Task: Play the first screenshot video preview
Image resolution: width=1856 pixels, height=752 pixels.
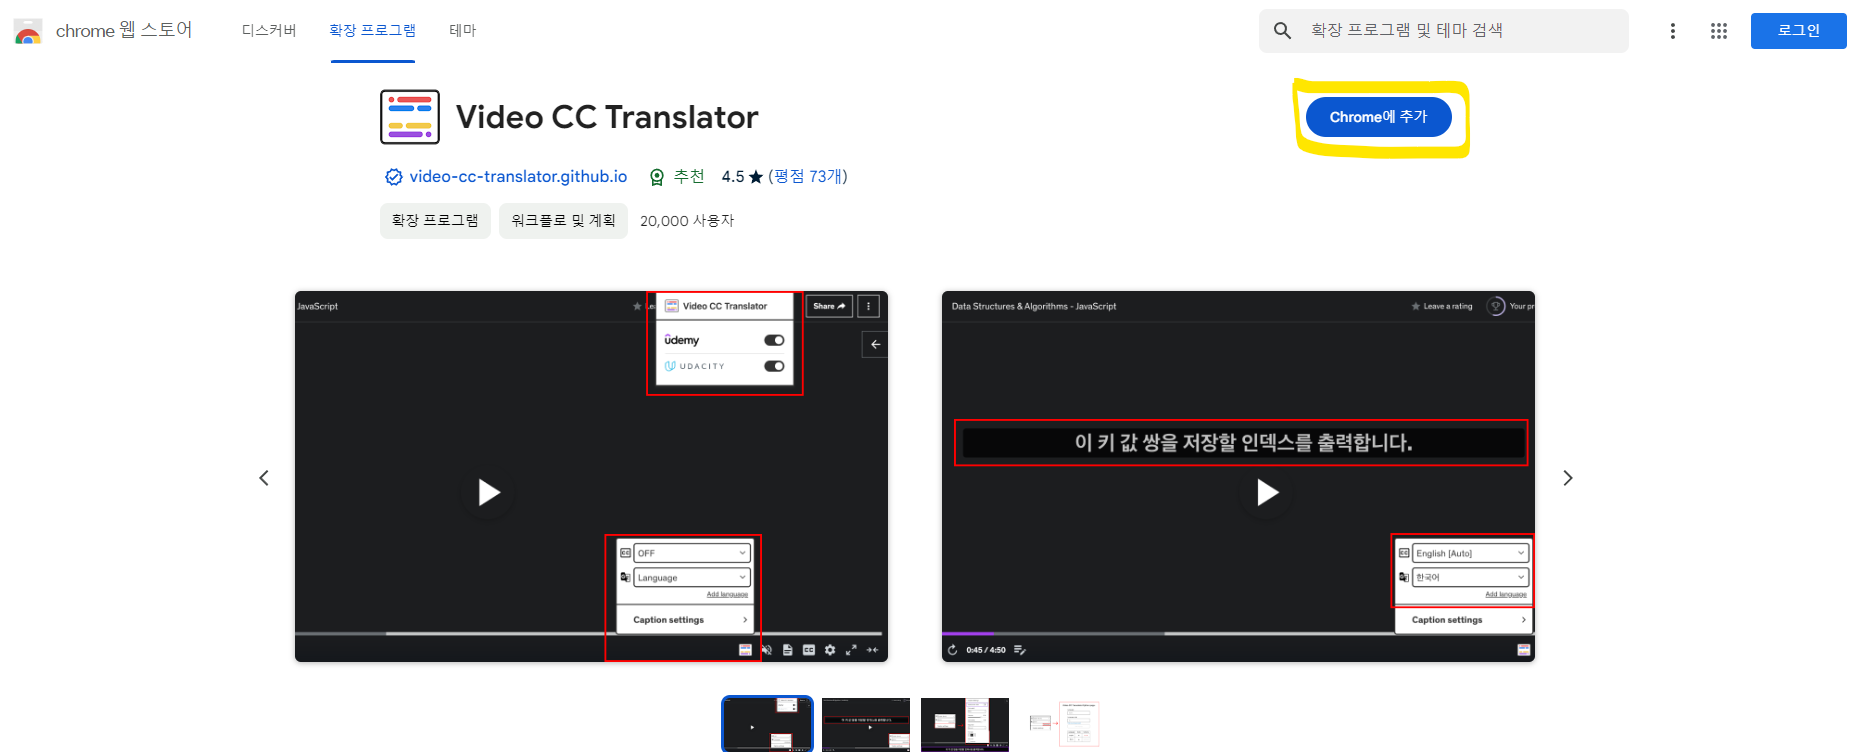Action: coord(488,492)
